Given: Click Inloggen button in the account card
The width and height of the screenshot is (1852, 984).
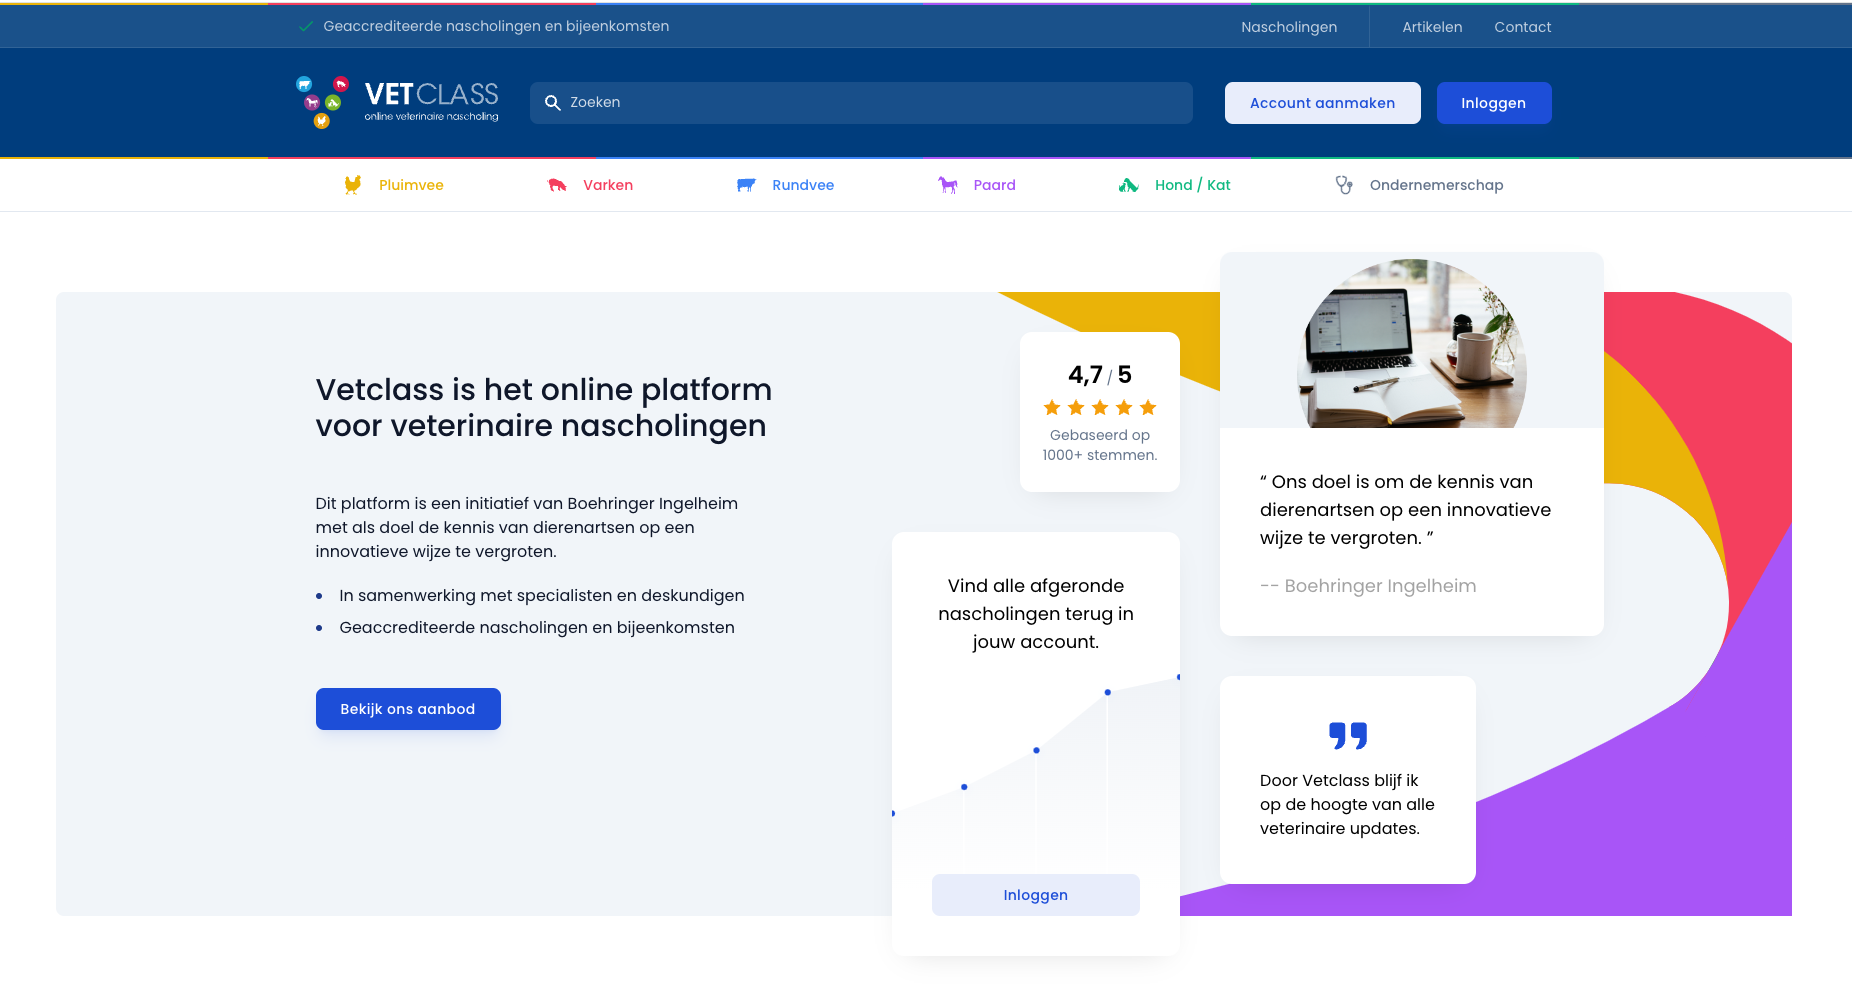Looking at the screenshot, I should point(1035,895).
